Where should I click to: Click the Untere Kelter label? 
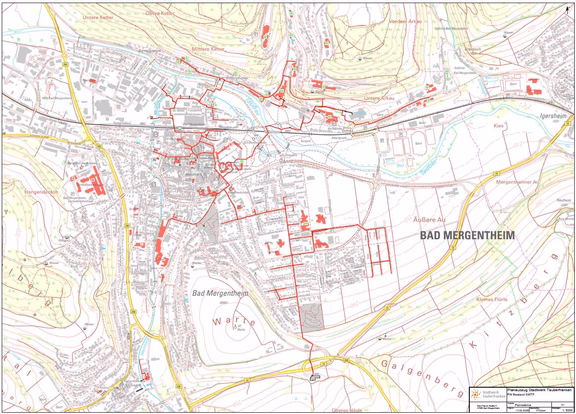(98, 17)
